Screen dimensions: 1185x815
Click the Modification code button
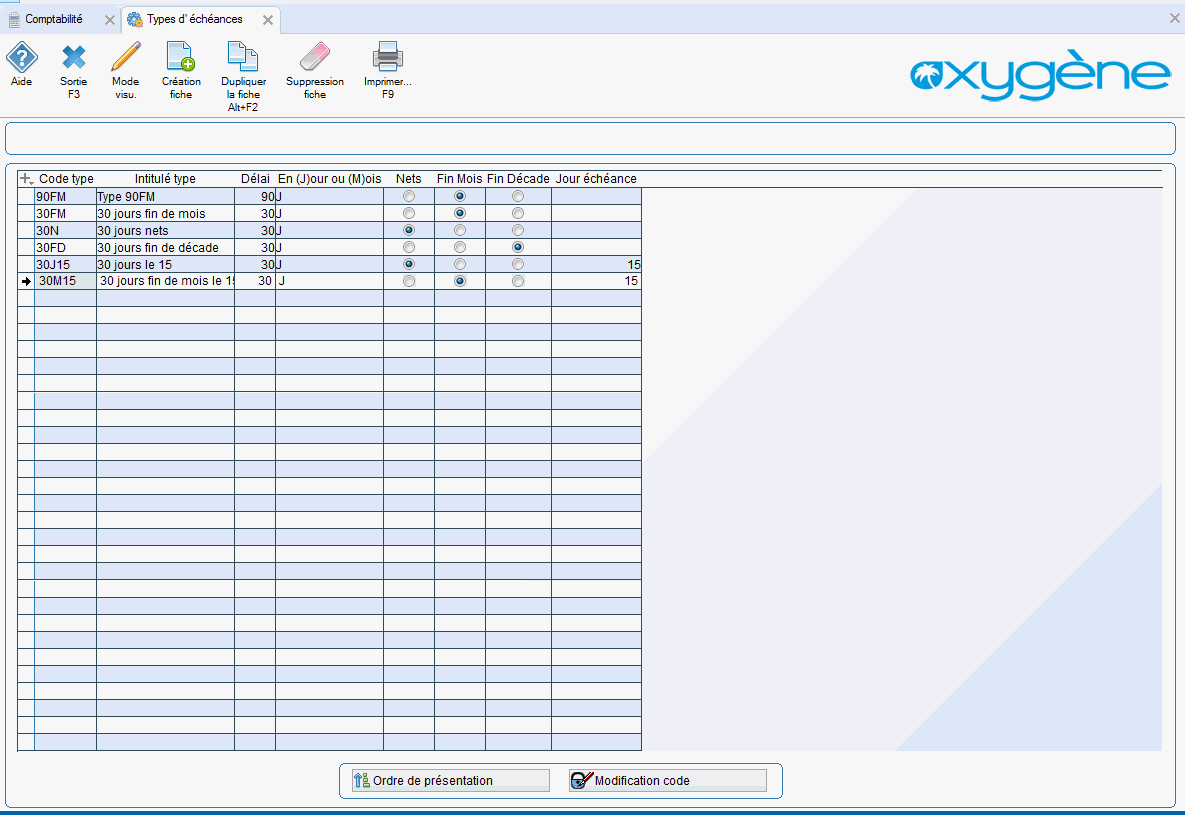click(x=667, y=781)
